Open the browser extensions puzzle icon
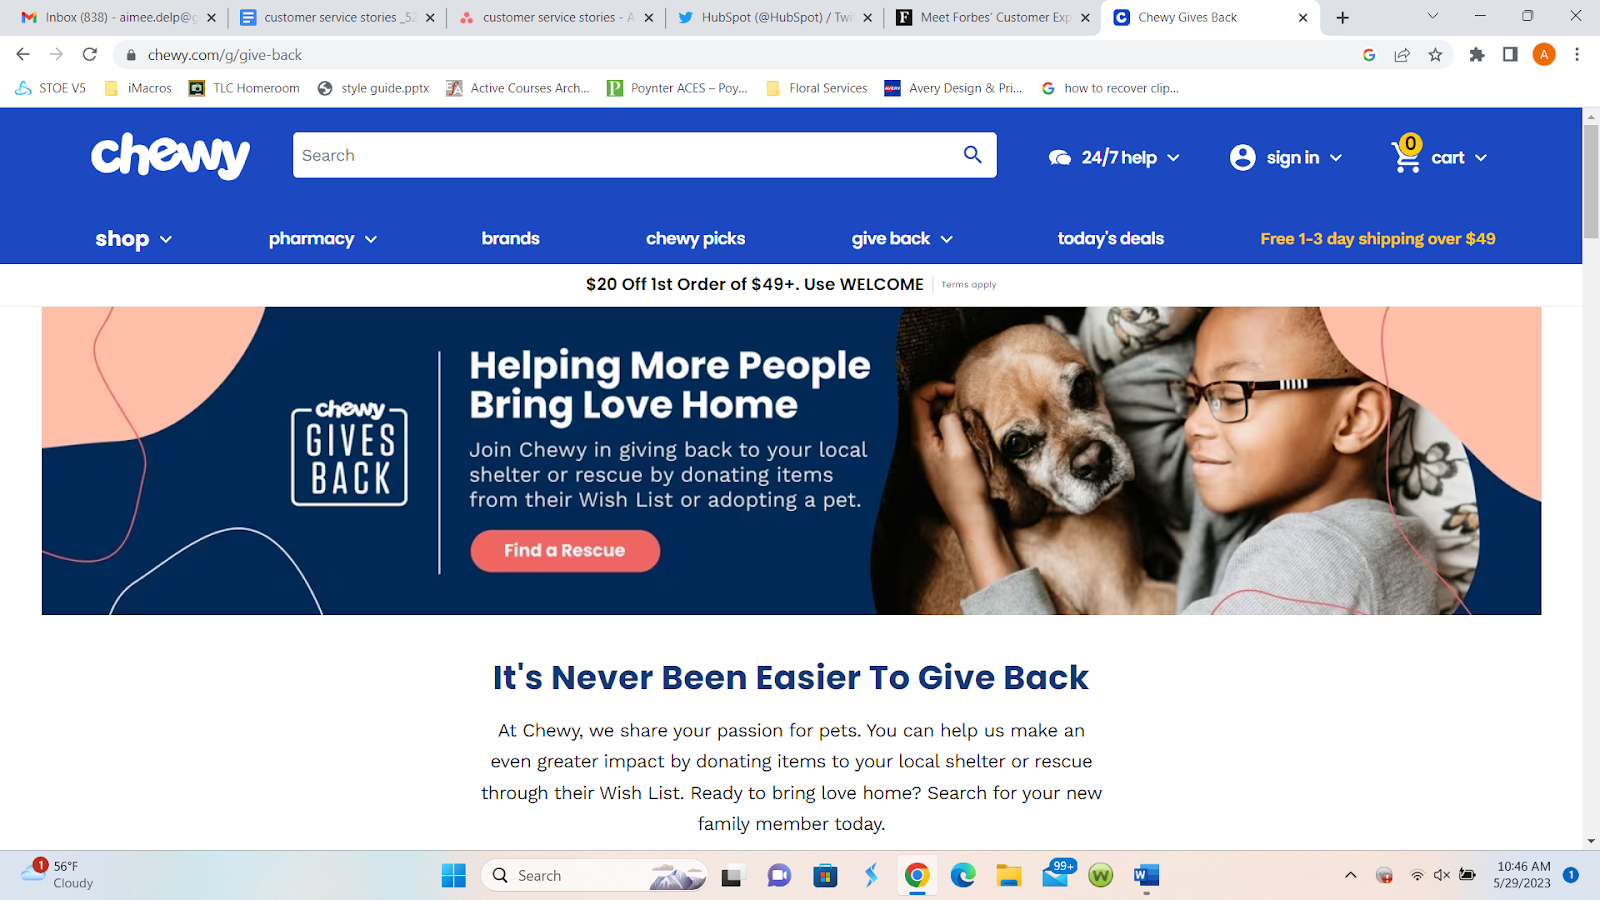1600x900 pixels. [x=1477, y=55]
